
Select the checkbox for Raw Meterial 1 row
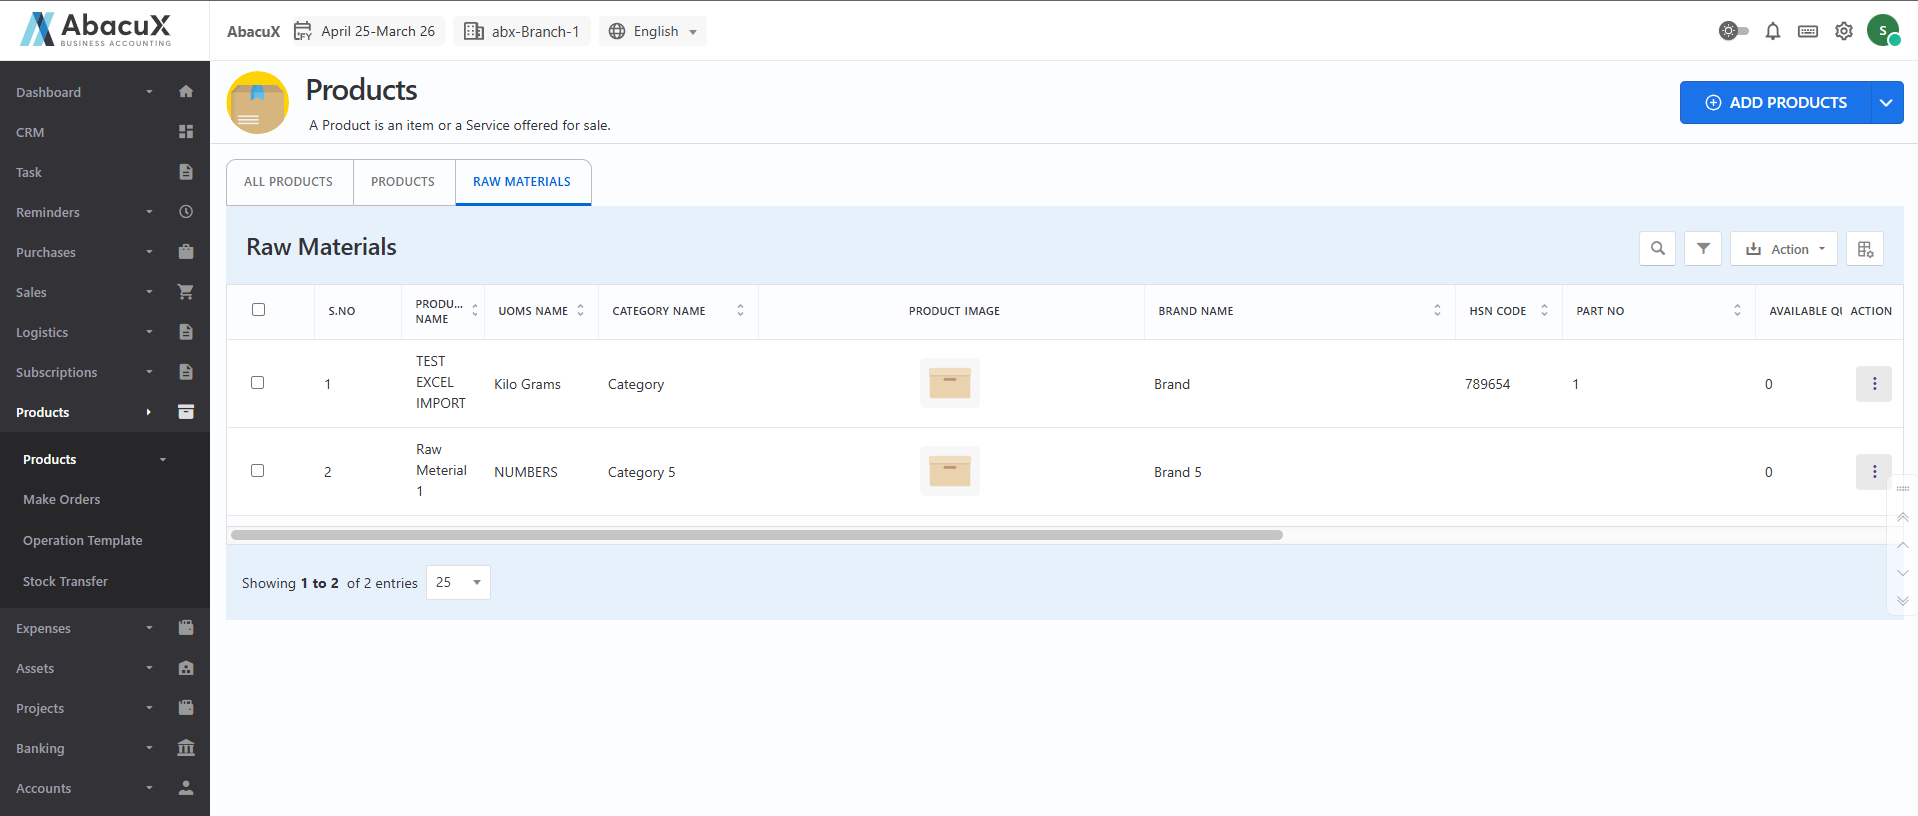(x=258, y=471)
